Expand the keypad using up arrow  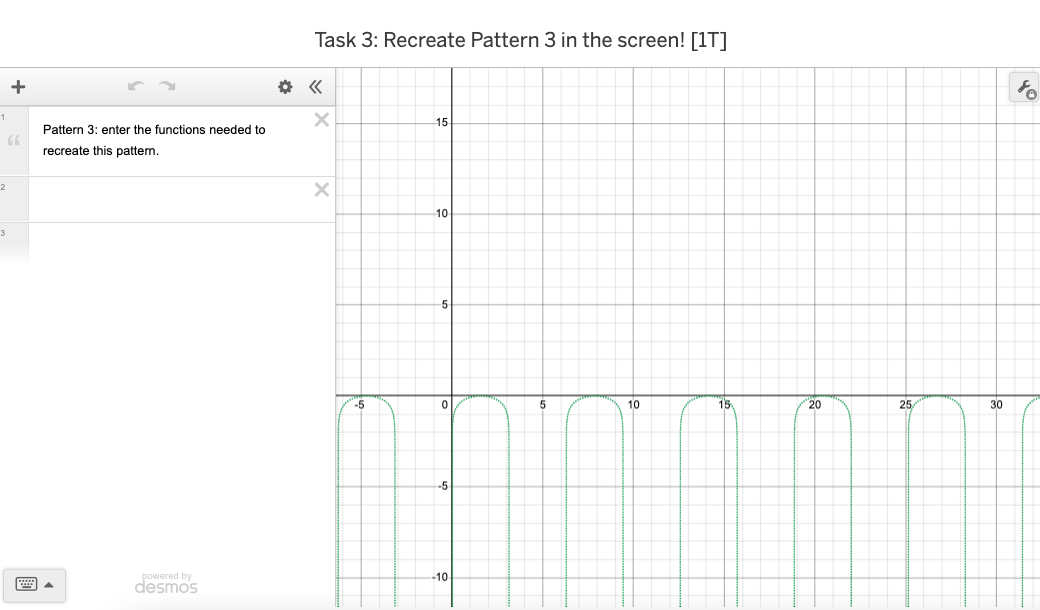tap(49, 585)
